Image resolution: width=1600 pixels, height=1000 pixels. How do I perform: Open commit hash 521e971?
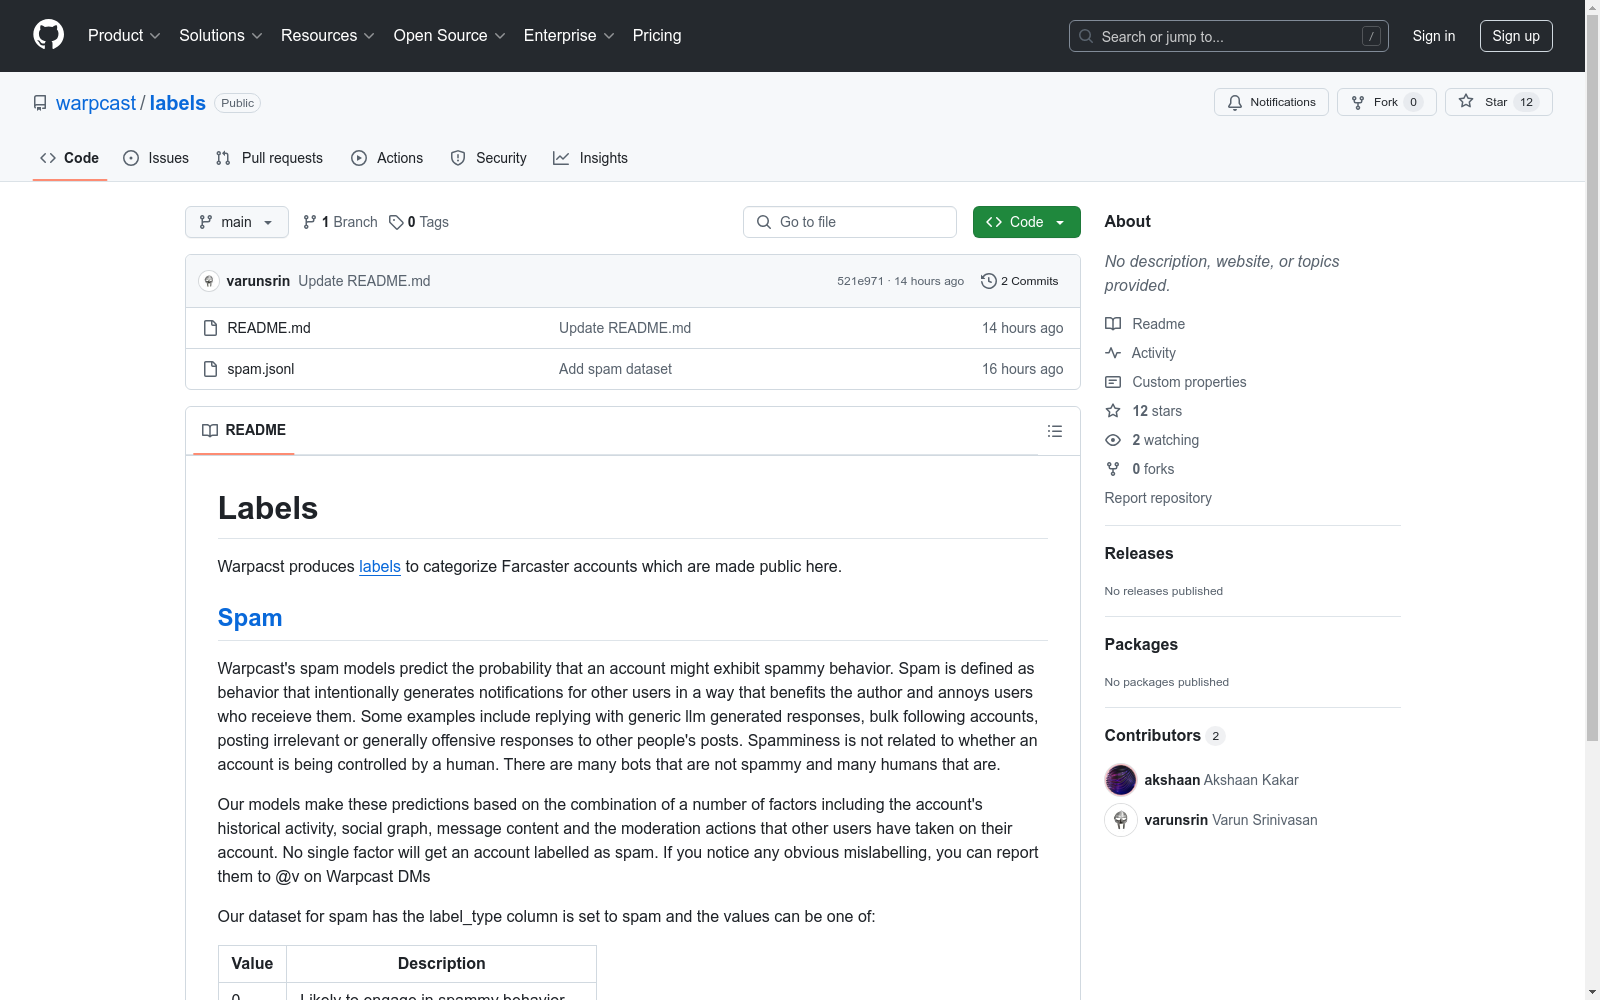[x=860, y=281]
